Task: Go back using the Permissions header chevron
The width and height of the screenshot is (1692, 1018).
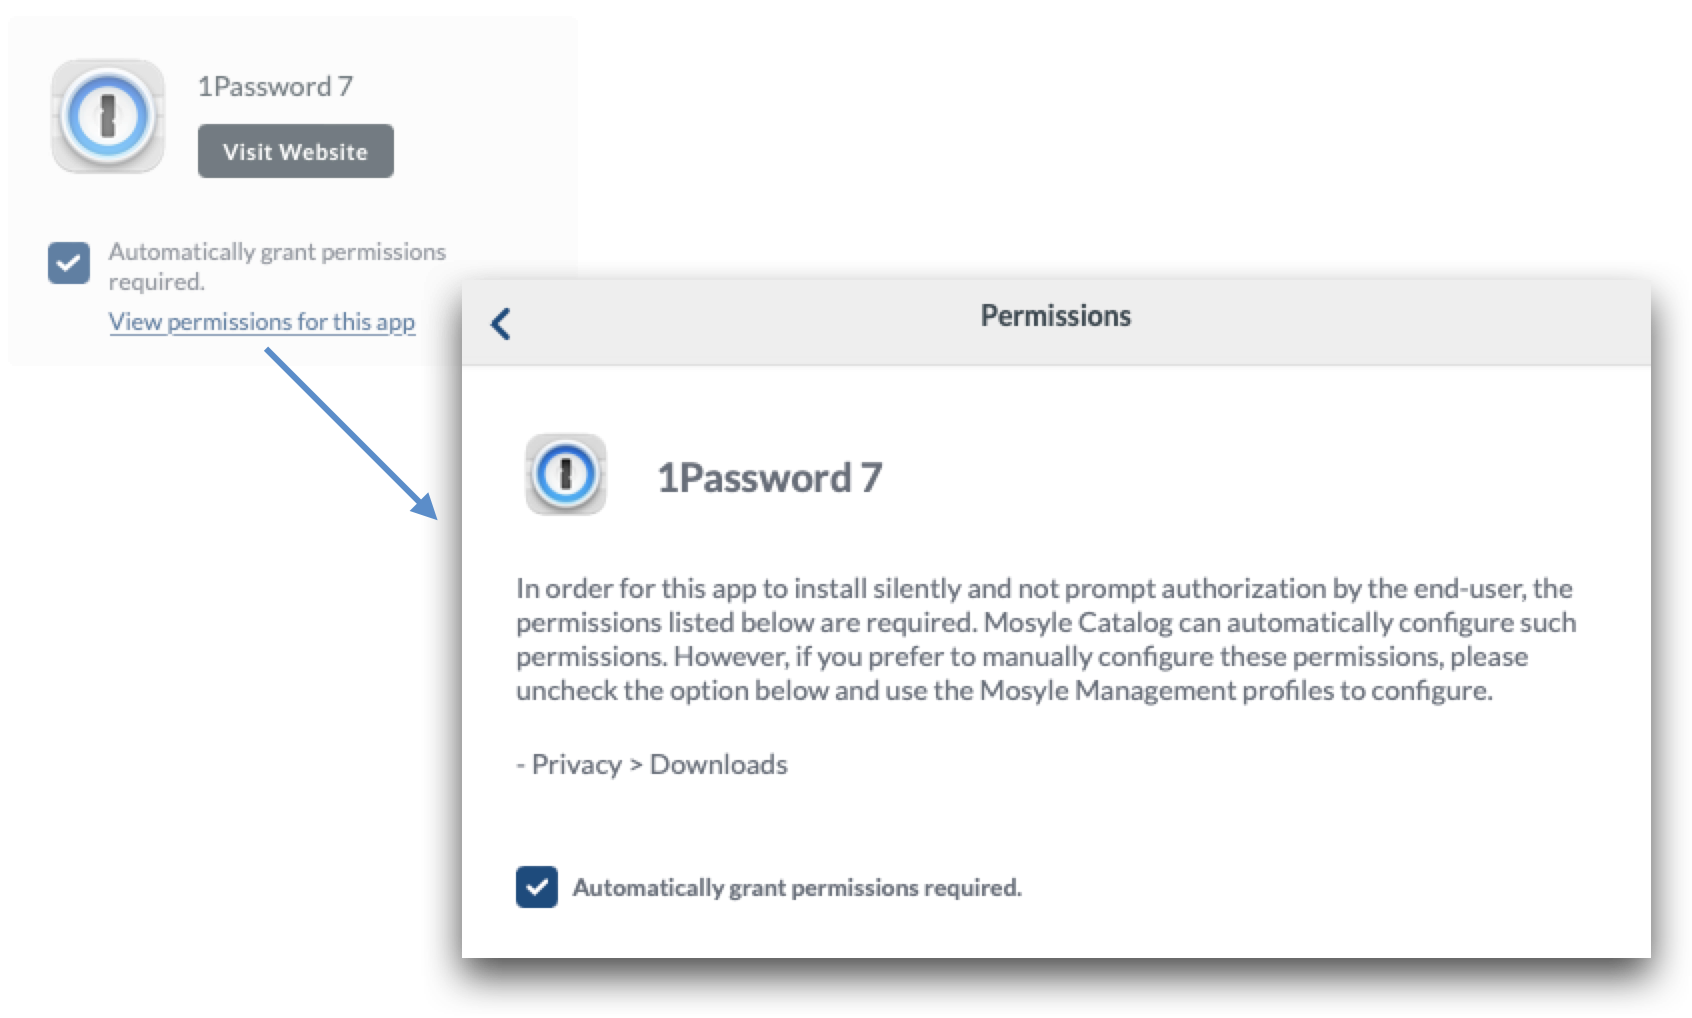Action: click(x=501, y=323)
